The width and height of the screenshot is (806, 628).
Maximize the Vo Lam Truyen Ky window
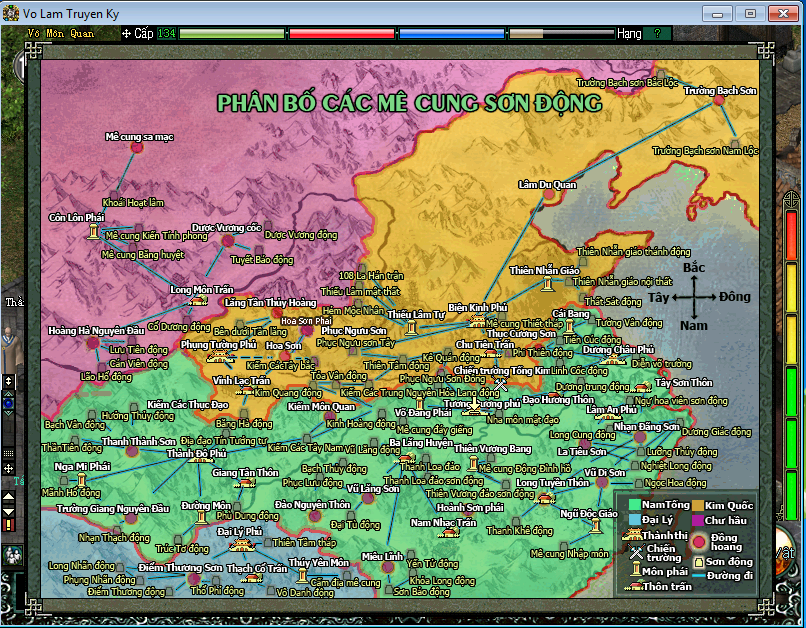[749, 13]
